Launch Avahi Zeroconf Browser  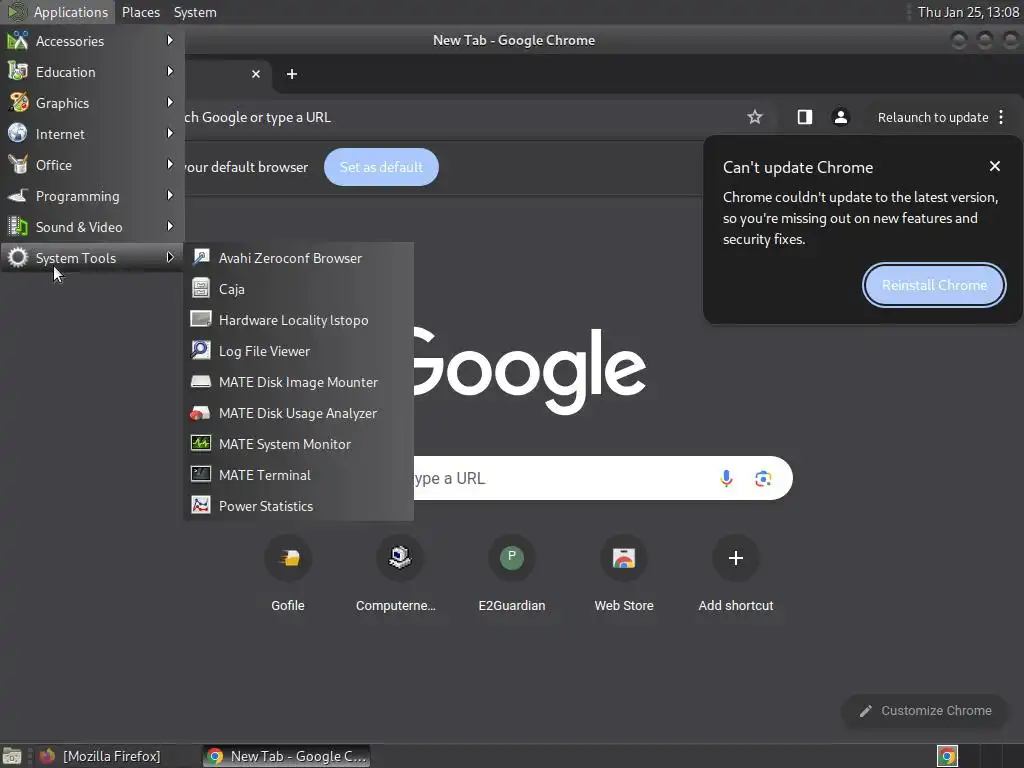298,258
